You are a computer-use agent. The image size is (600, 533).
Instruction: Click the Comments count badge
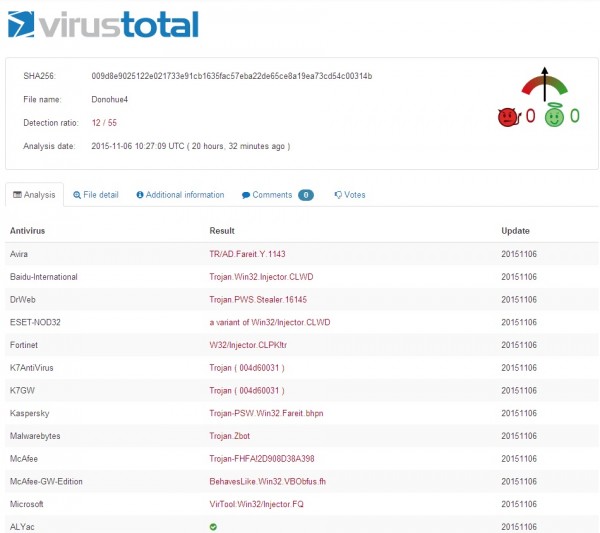(x=306, y=195)
